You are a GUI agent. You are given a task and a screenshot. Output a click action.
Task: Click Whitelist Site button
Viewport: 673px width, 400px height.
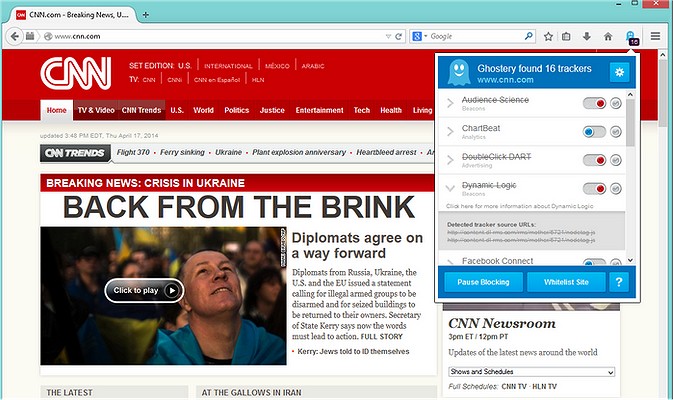tap(566, 282)
